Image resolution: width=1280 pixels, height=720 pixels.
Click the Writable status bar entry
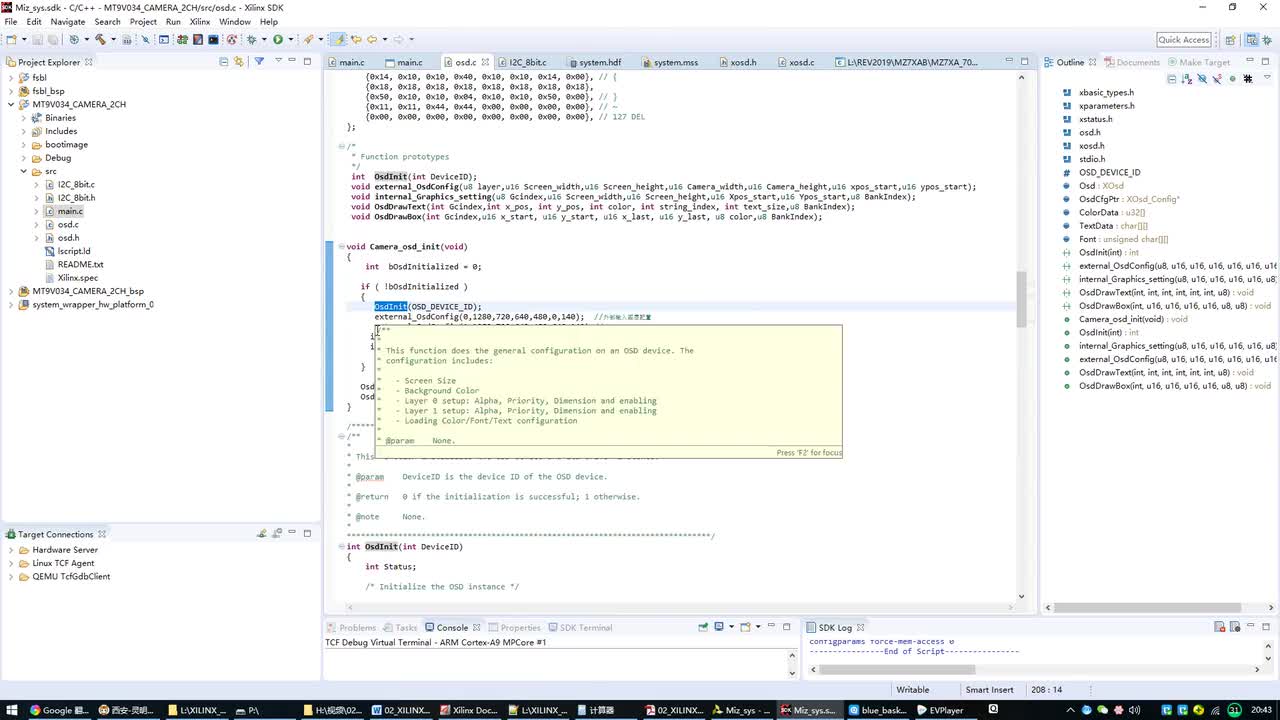(912, 690)
